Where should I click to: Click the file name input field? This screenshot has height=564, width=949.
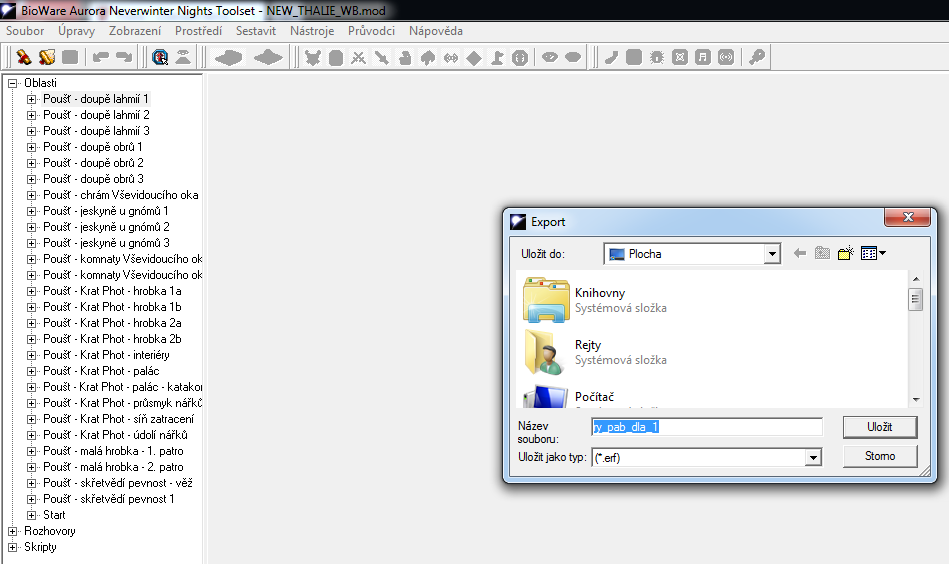click(x=706, y=427)
